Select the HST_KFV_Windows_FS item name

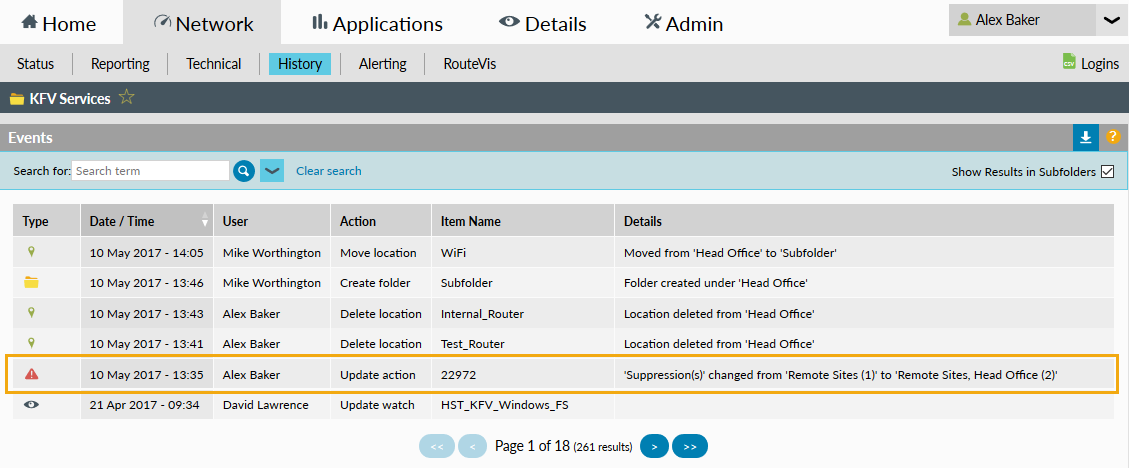[505, 405]
